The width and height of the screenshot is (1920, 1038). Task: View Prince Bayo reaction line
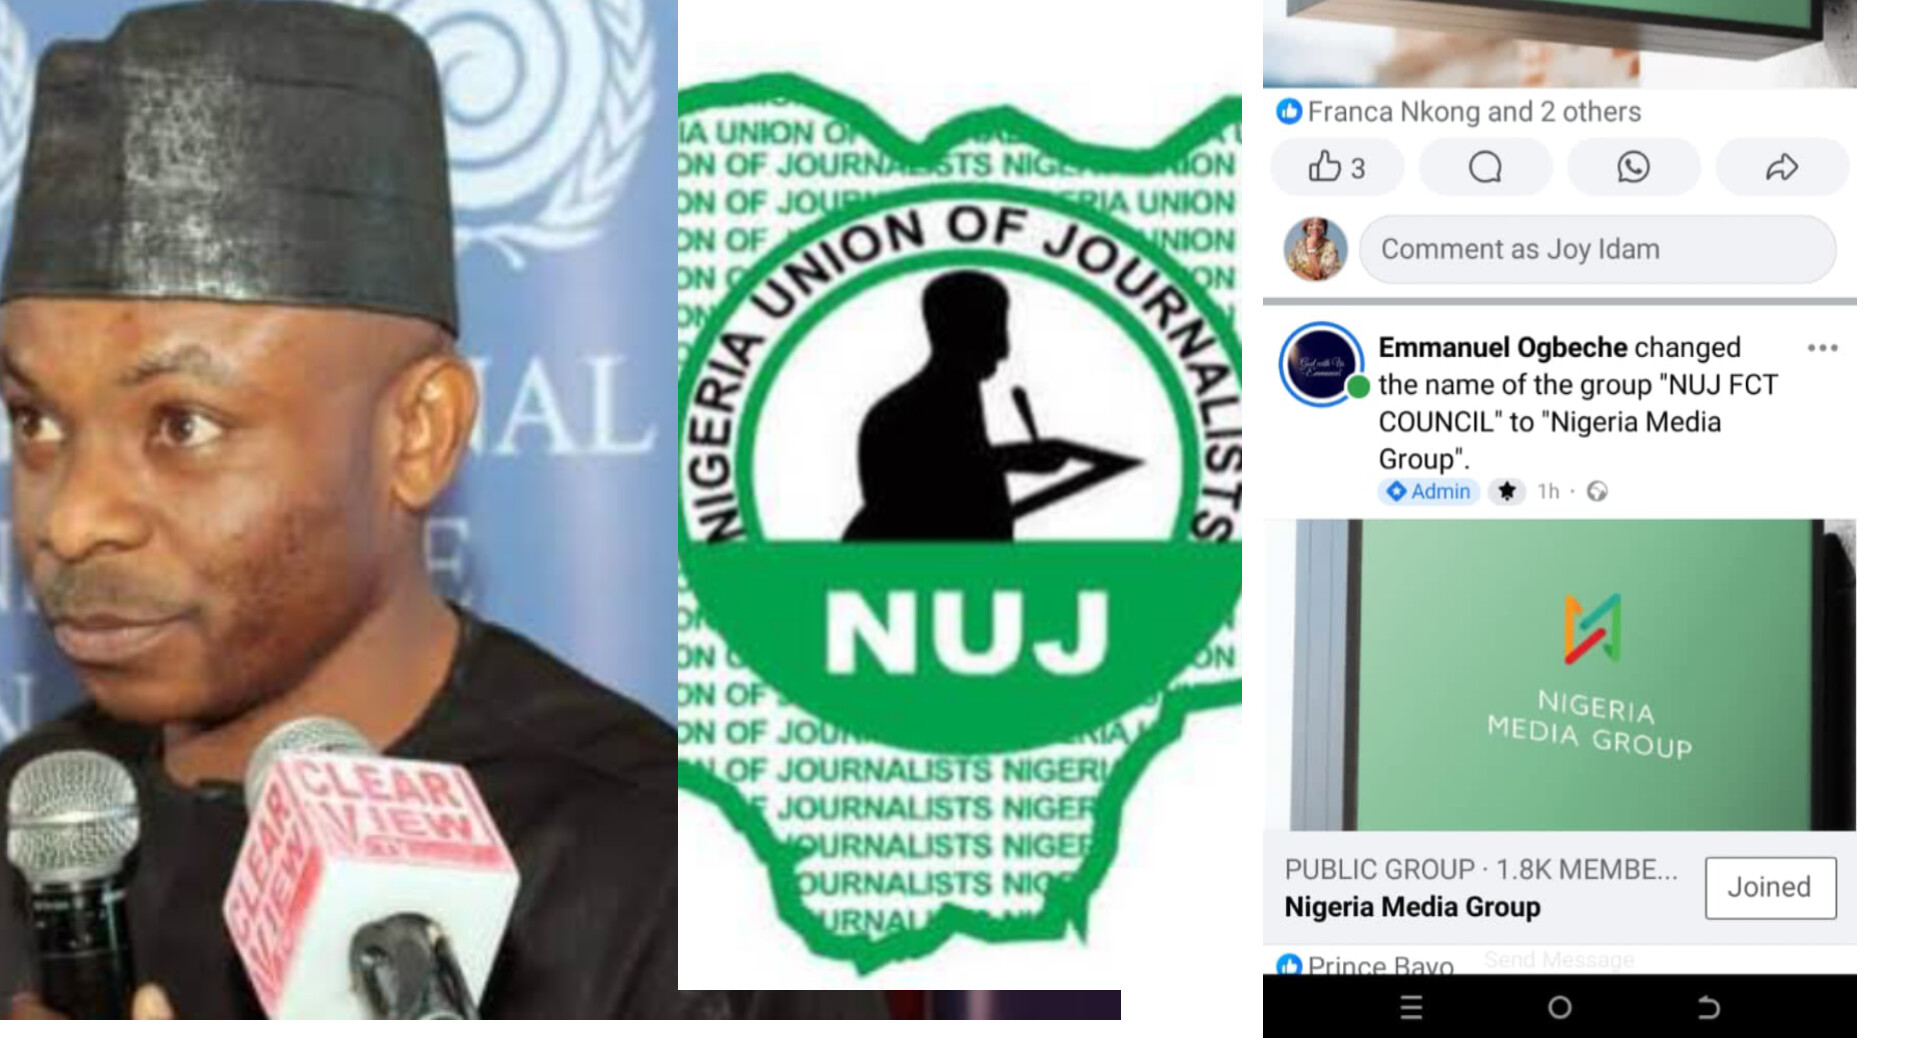click(x=1365, y=964)
